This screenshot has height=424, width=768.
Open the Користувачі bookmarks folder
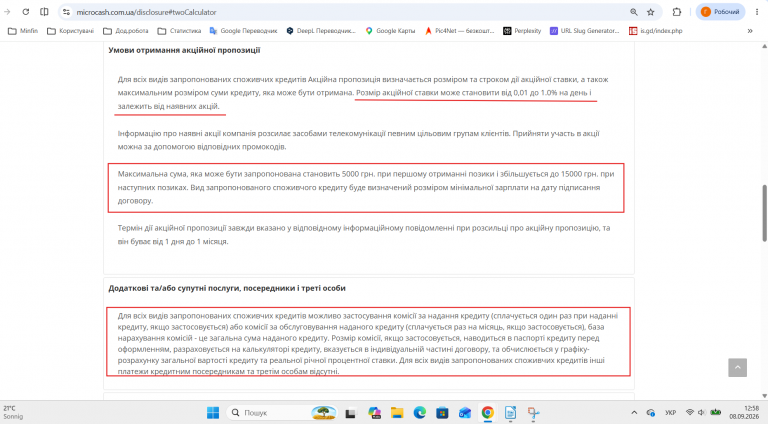pos(71,31)
